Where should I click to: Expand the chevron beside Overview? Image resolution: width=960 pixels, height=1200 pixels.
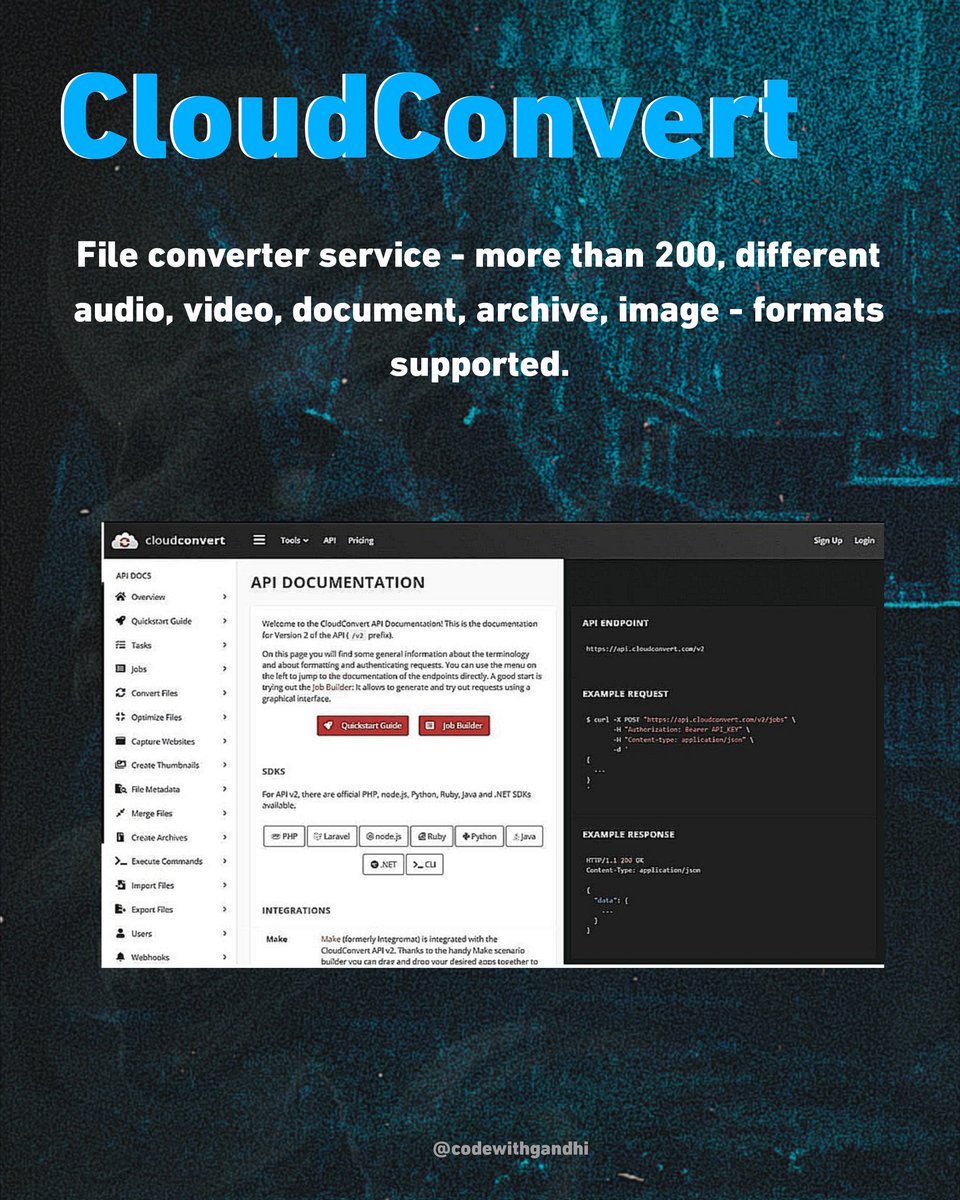click(x=224, y=597)
